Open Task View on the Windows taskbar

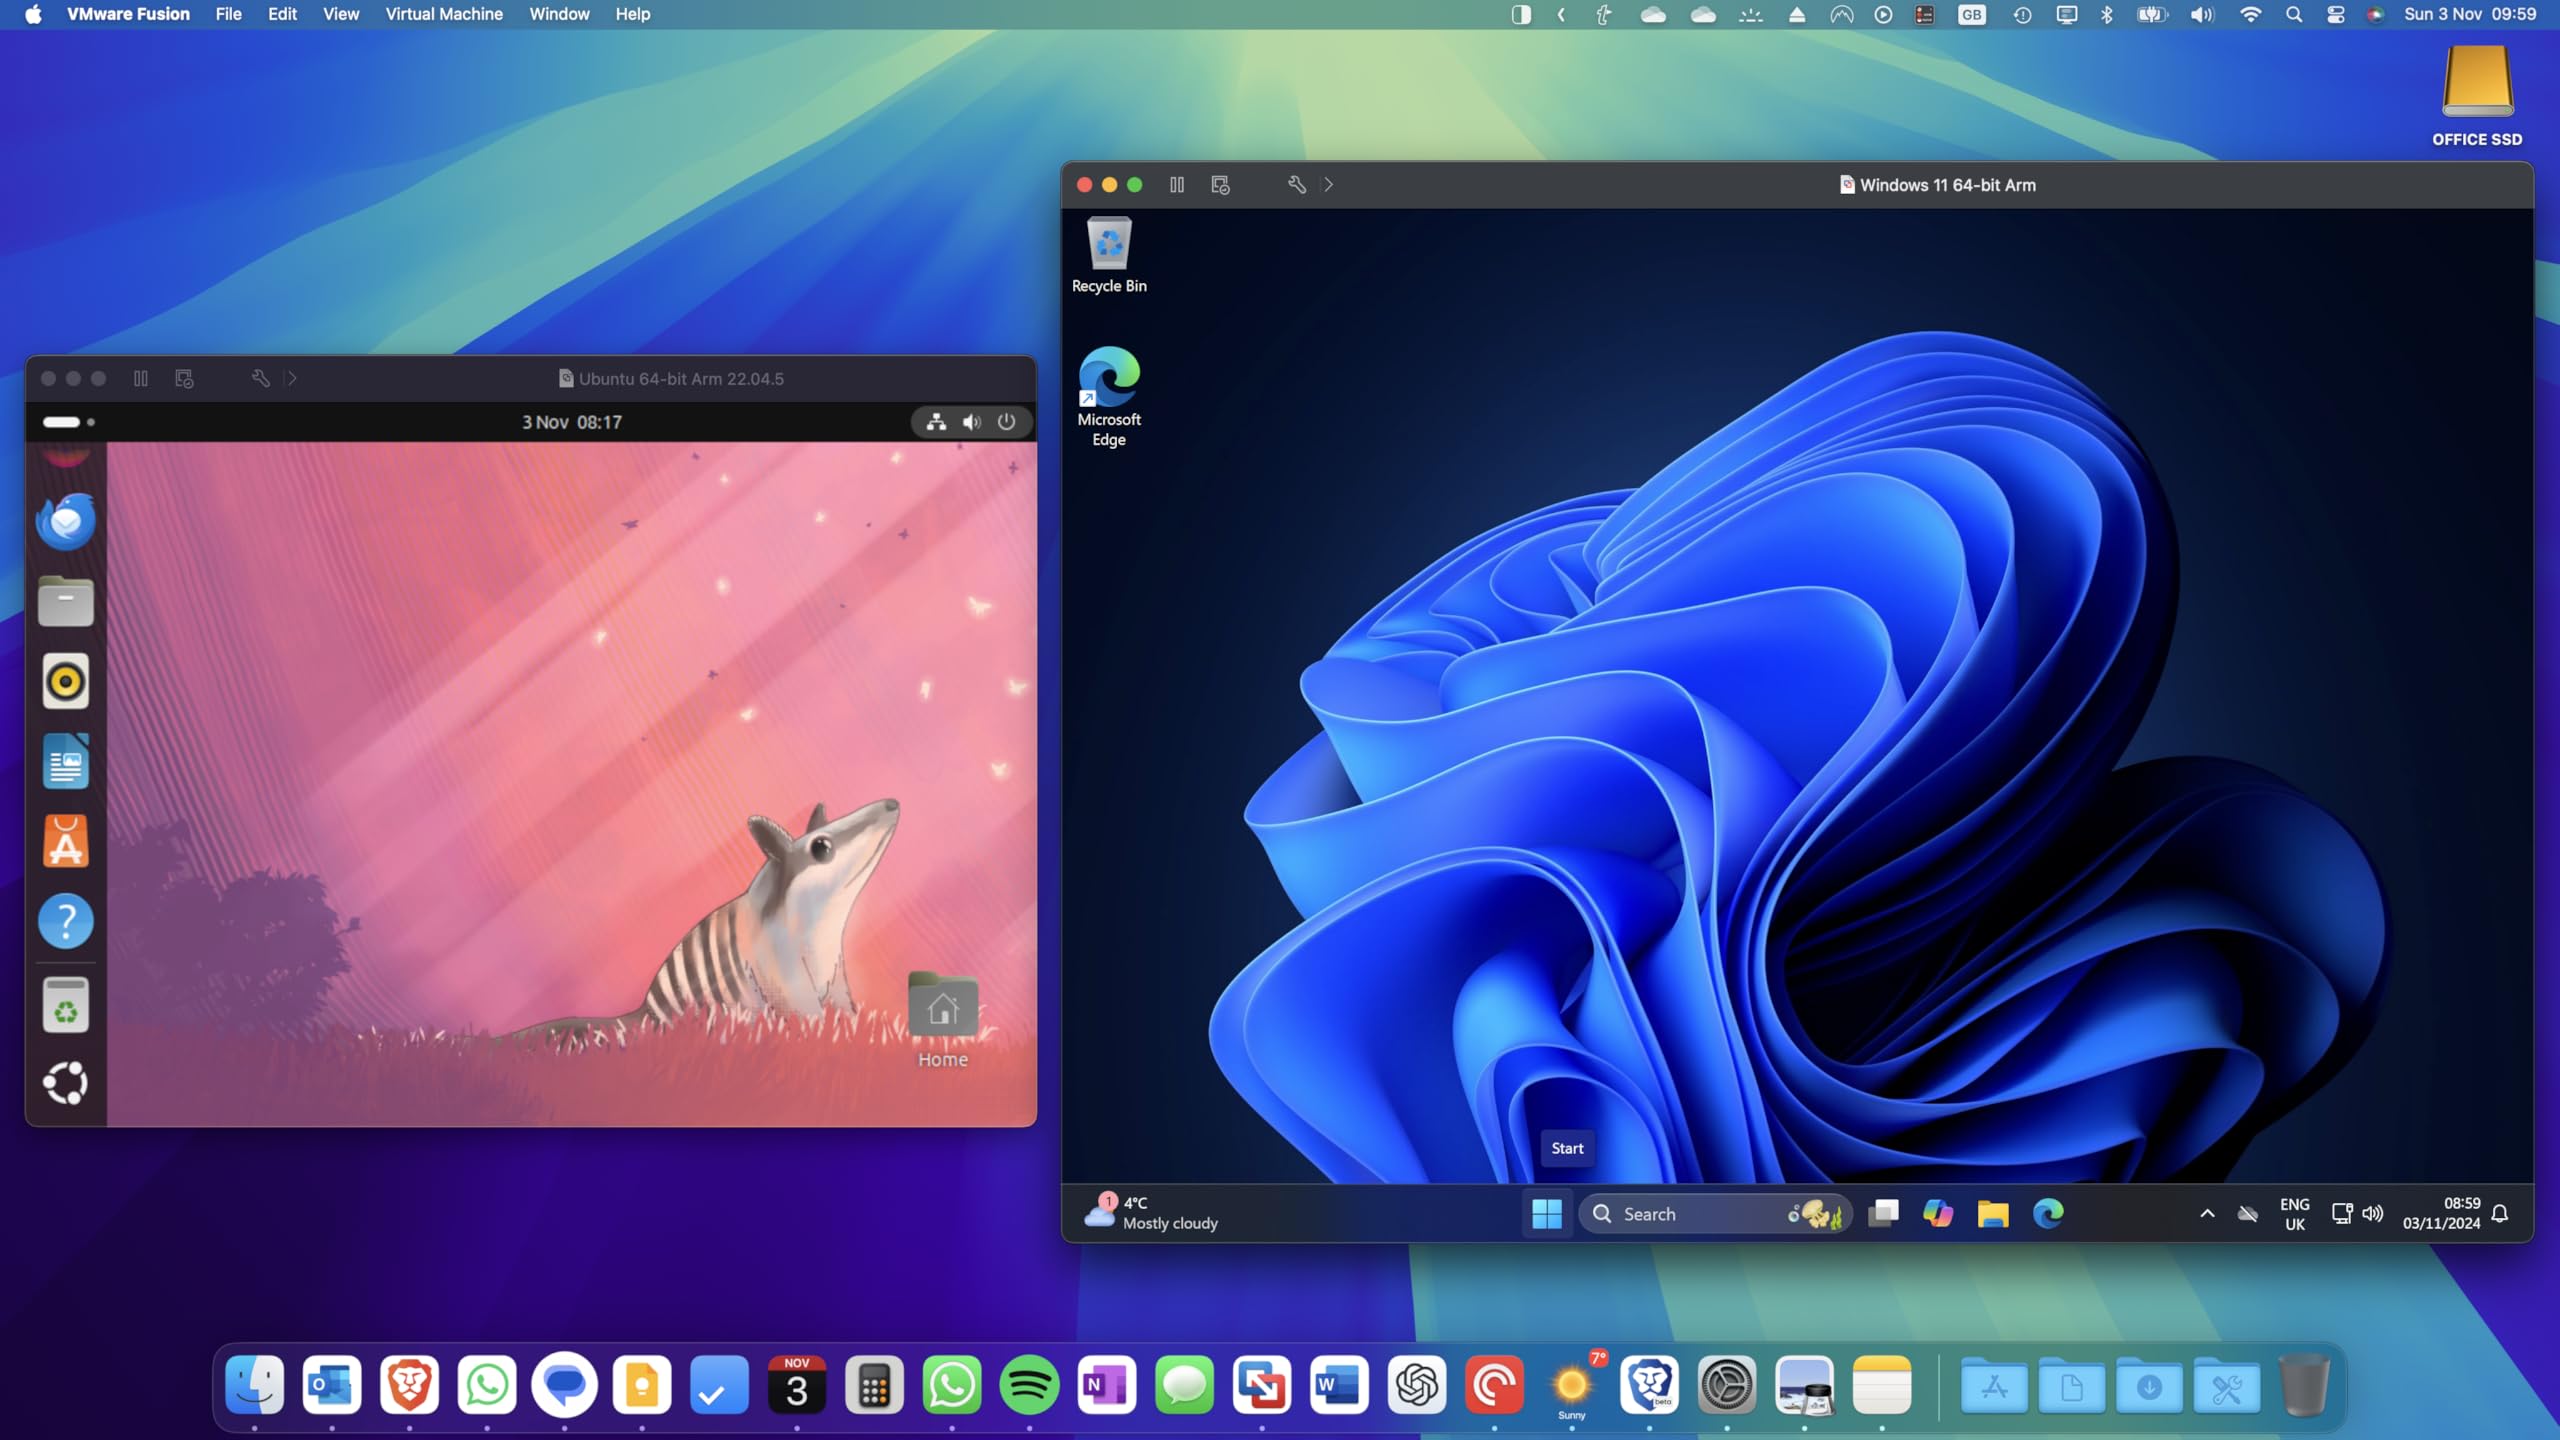click(x=1883, y=1213)
